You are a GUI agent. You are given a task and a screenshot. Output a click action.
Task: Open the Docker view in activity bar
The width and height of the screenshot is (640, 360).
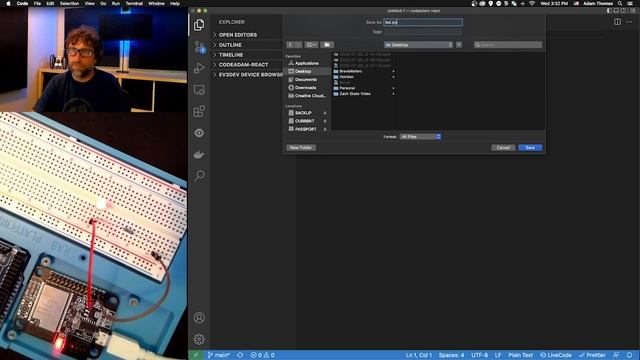[x=199, y=155]
